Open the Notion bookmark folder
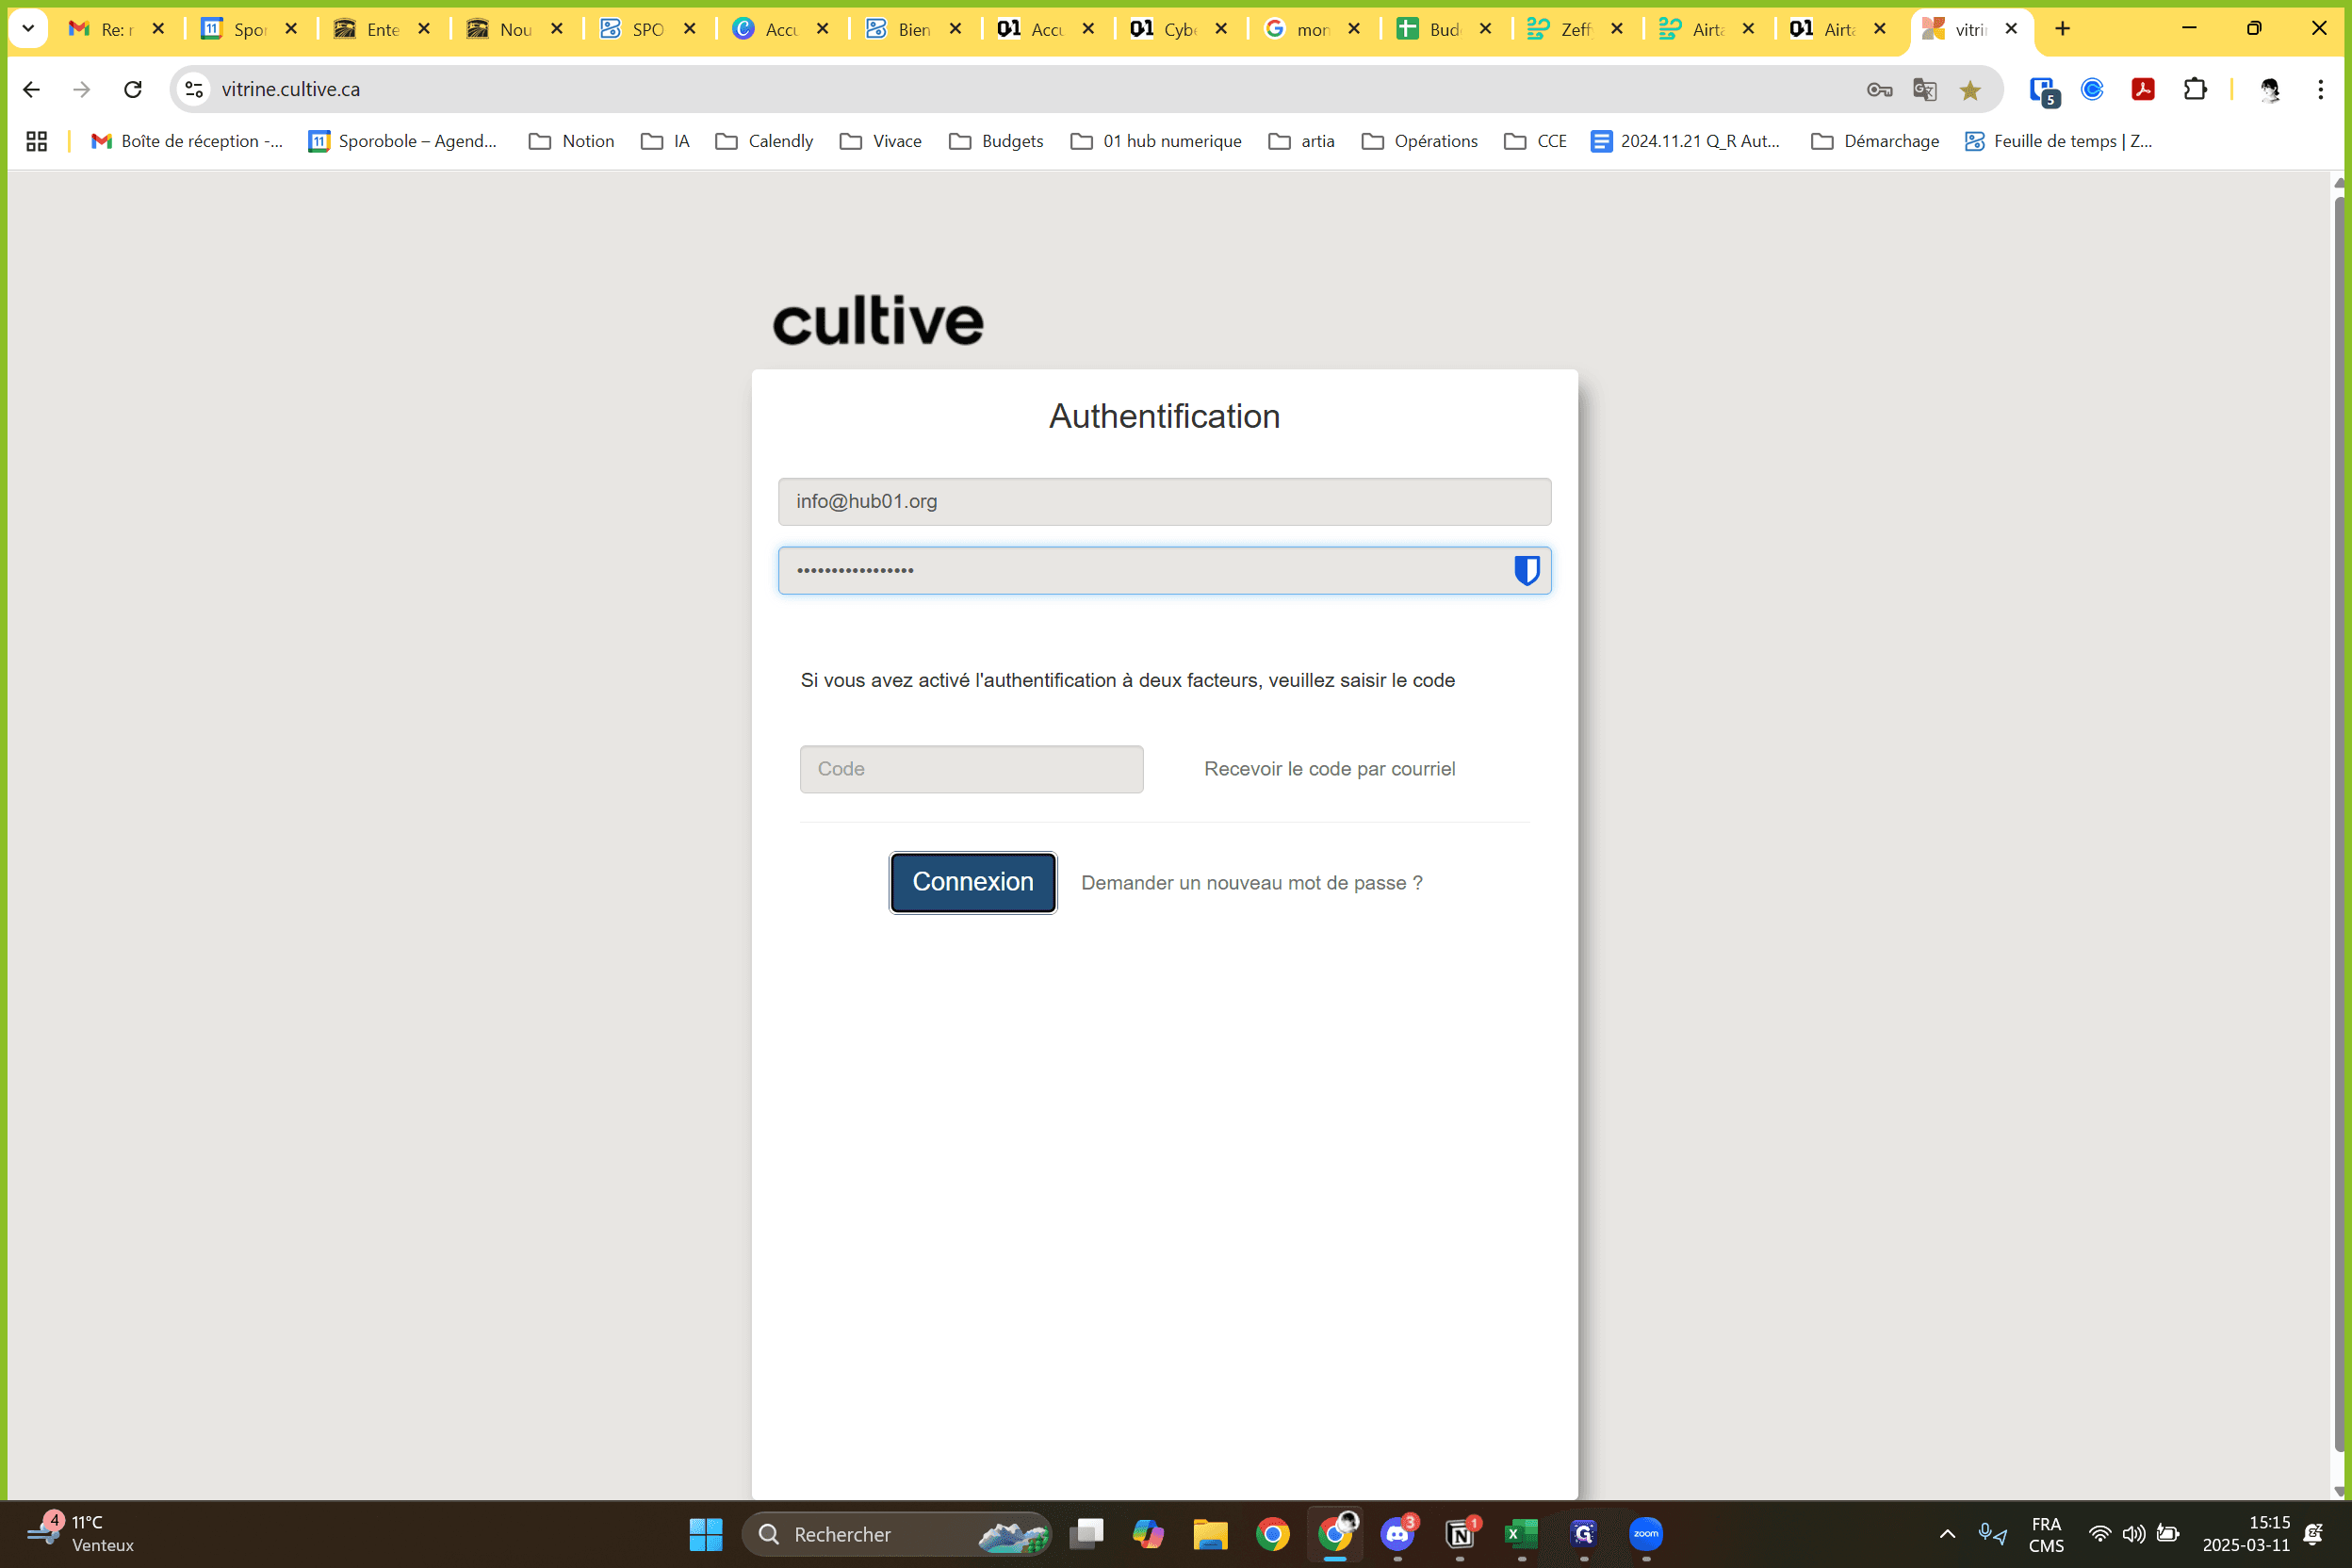Screen dimensions: 2352x1568 [571, 141]
